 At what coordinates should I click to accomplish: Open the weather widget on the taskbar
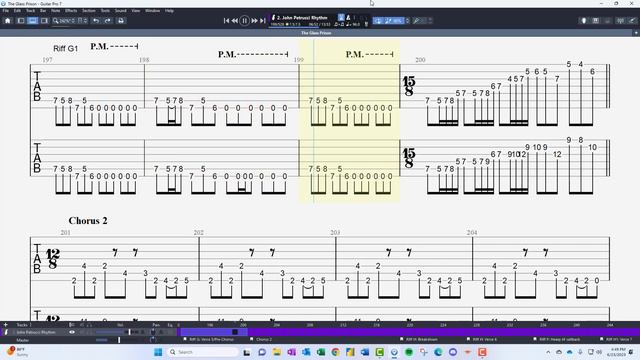tap(17, 352)
